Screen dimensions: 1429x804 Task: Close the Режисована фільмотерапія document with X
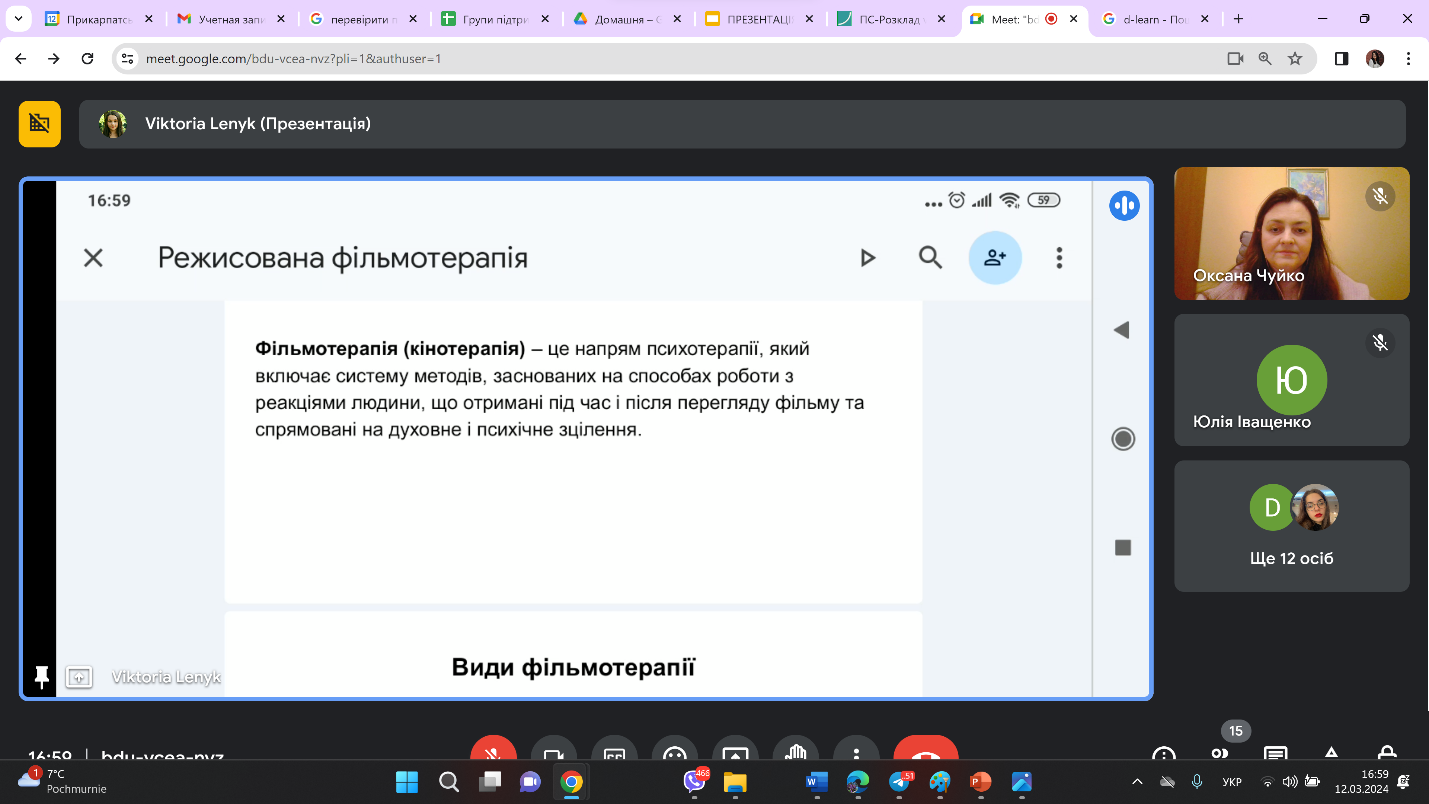[93, 258]
